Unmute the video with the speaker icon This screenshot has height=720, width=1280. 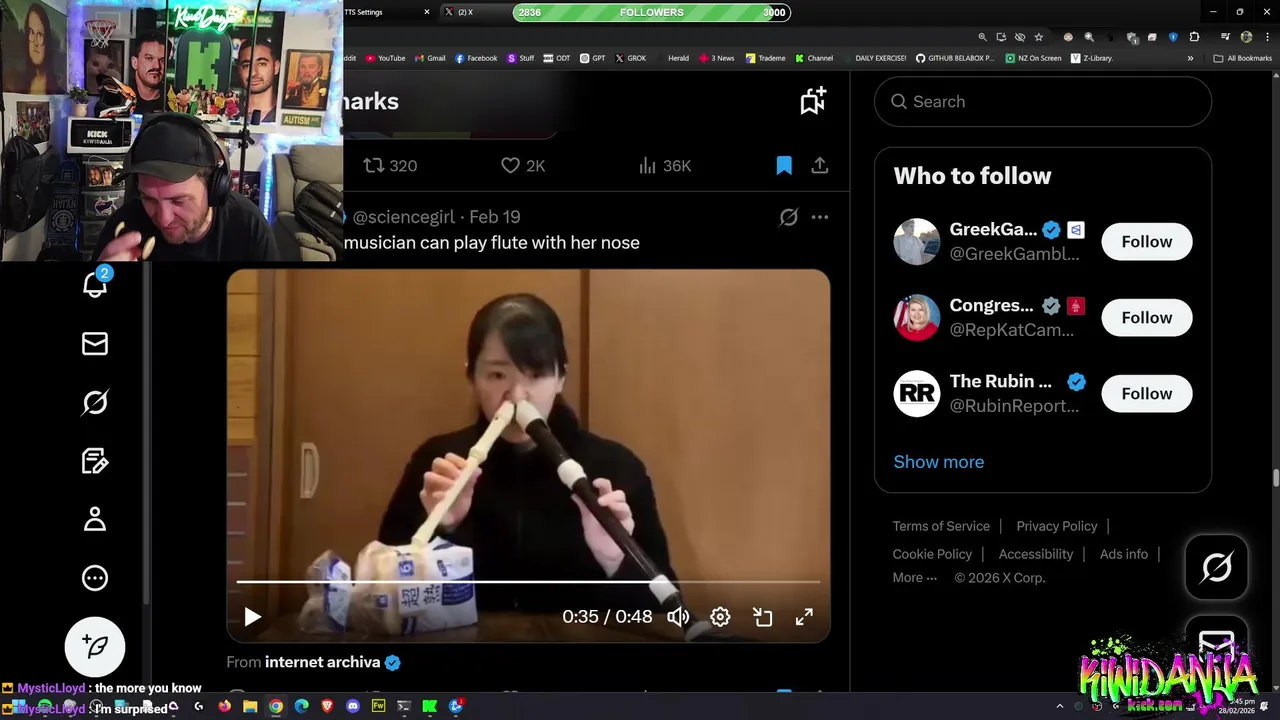[x=678, y=617]
